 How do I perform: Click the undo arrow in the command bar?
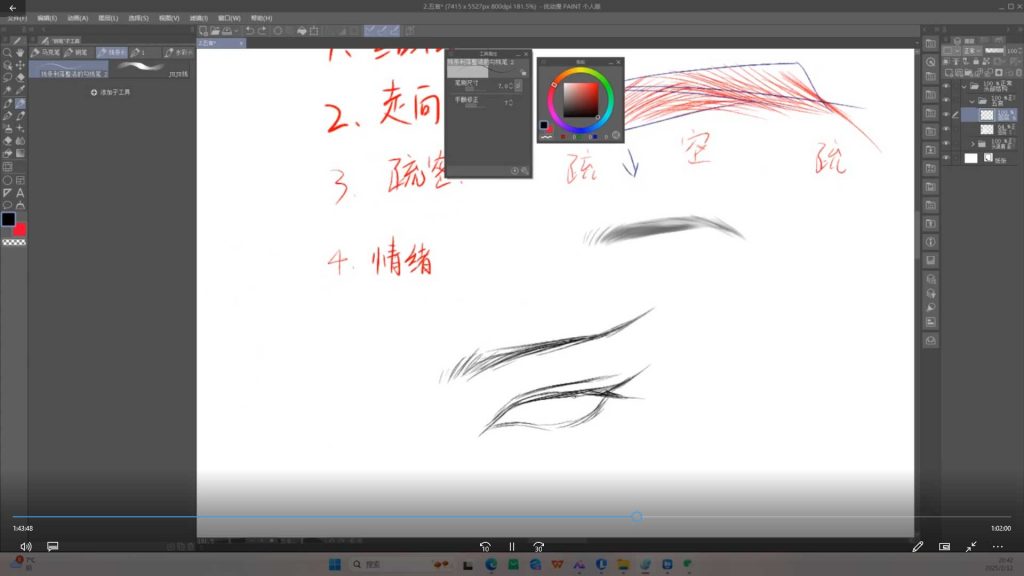pyautogui.click(x=249, y=31)
